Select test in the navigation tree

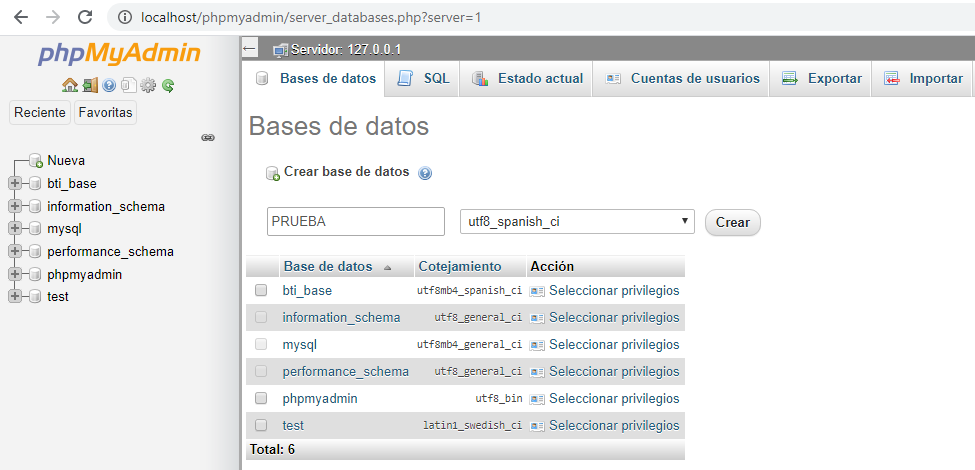[x=58, y=297]
